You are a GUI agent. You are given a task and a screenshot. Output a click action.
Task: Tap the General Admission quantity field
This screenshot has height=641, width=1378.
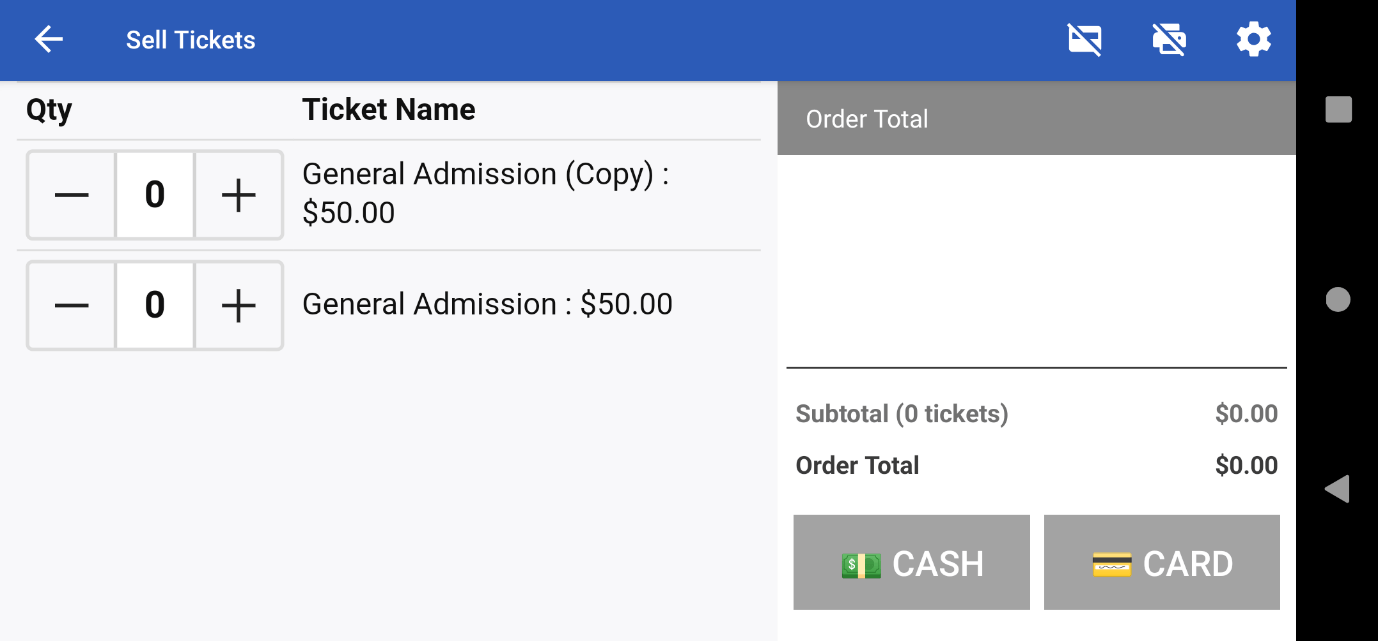click(x=155, y=305)
